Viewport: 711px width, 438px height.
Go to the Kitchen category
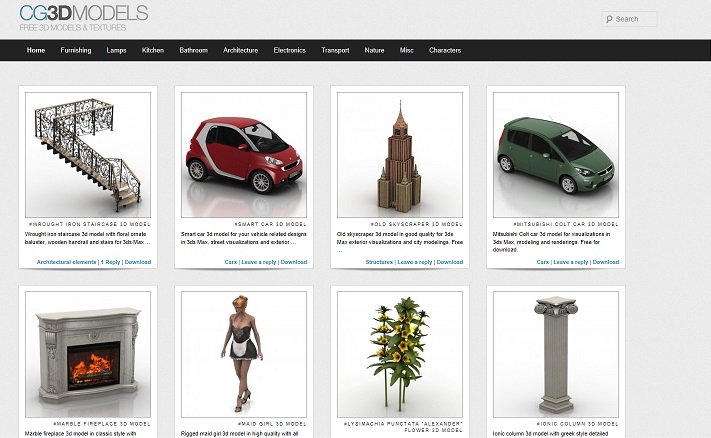tap(153, 50)
